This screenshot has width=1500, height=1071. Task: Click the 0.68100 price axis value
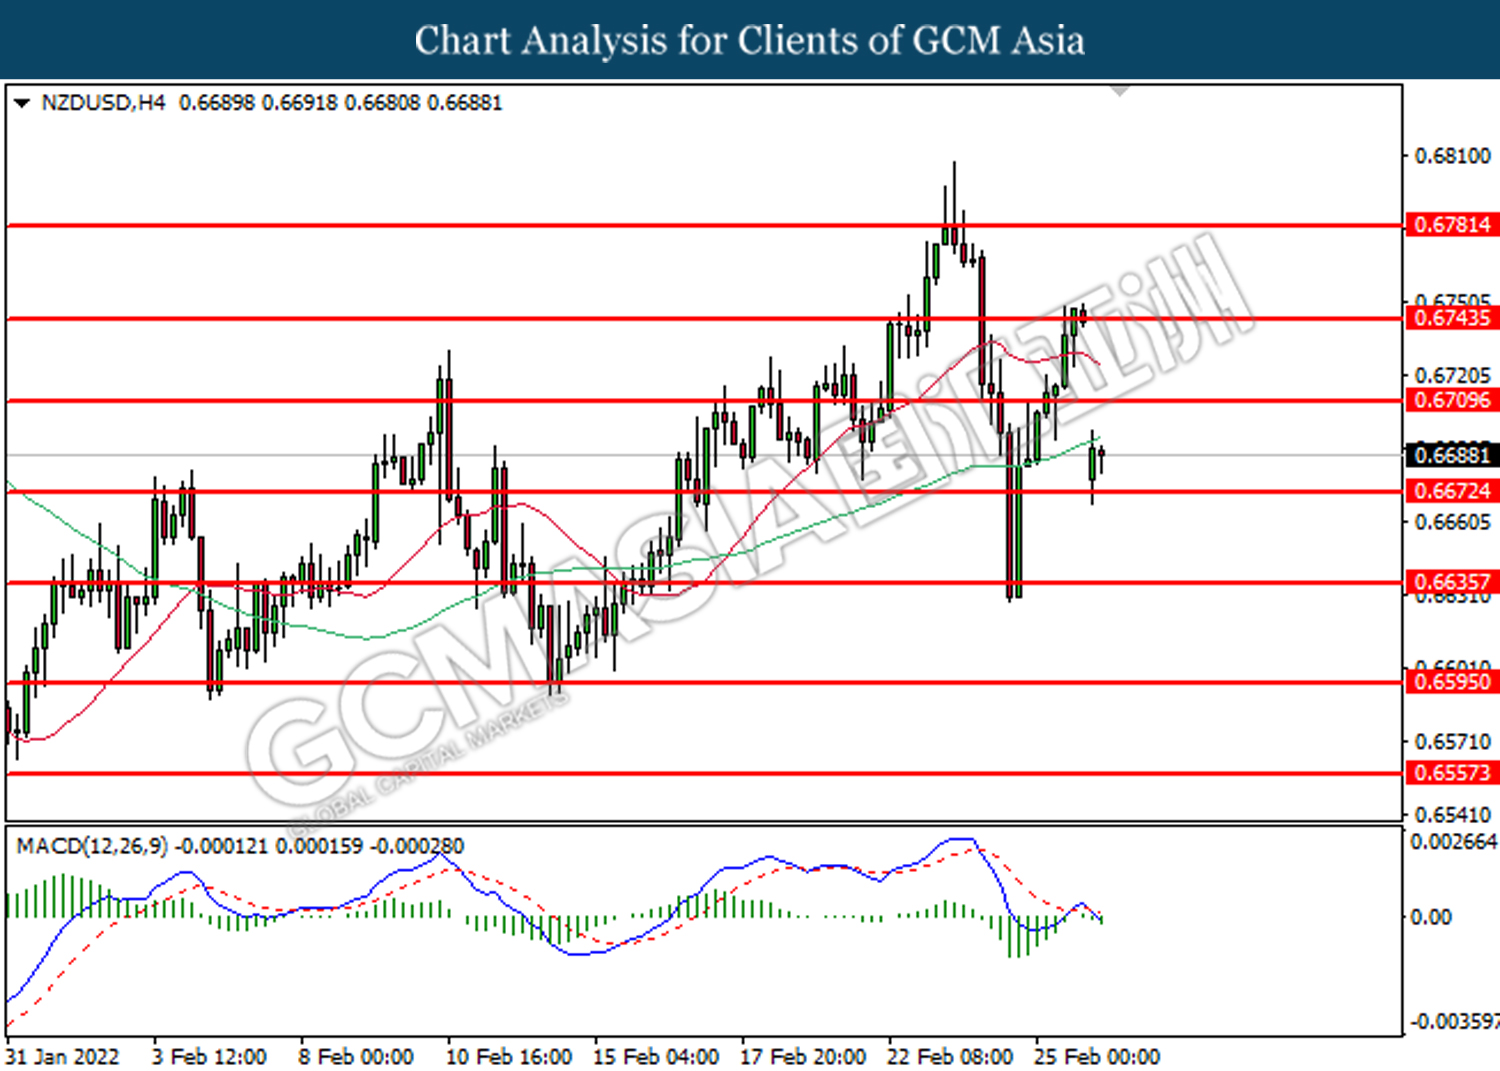tap(1452, 156)
